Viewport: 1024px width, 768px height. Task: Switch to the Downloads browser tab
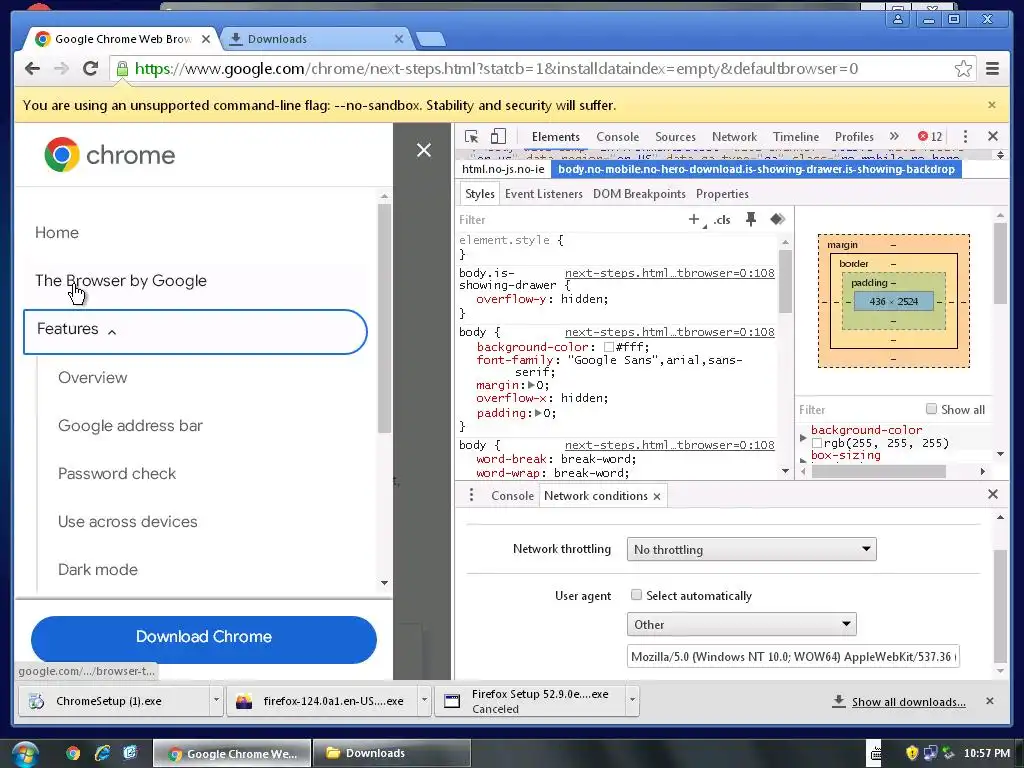click(315, 39)
